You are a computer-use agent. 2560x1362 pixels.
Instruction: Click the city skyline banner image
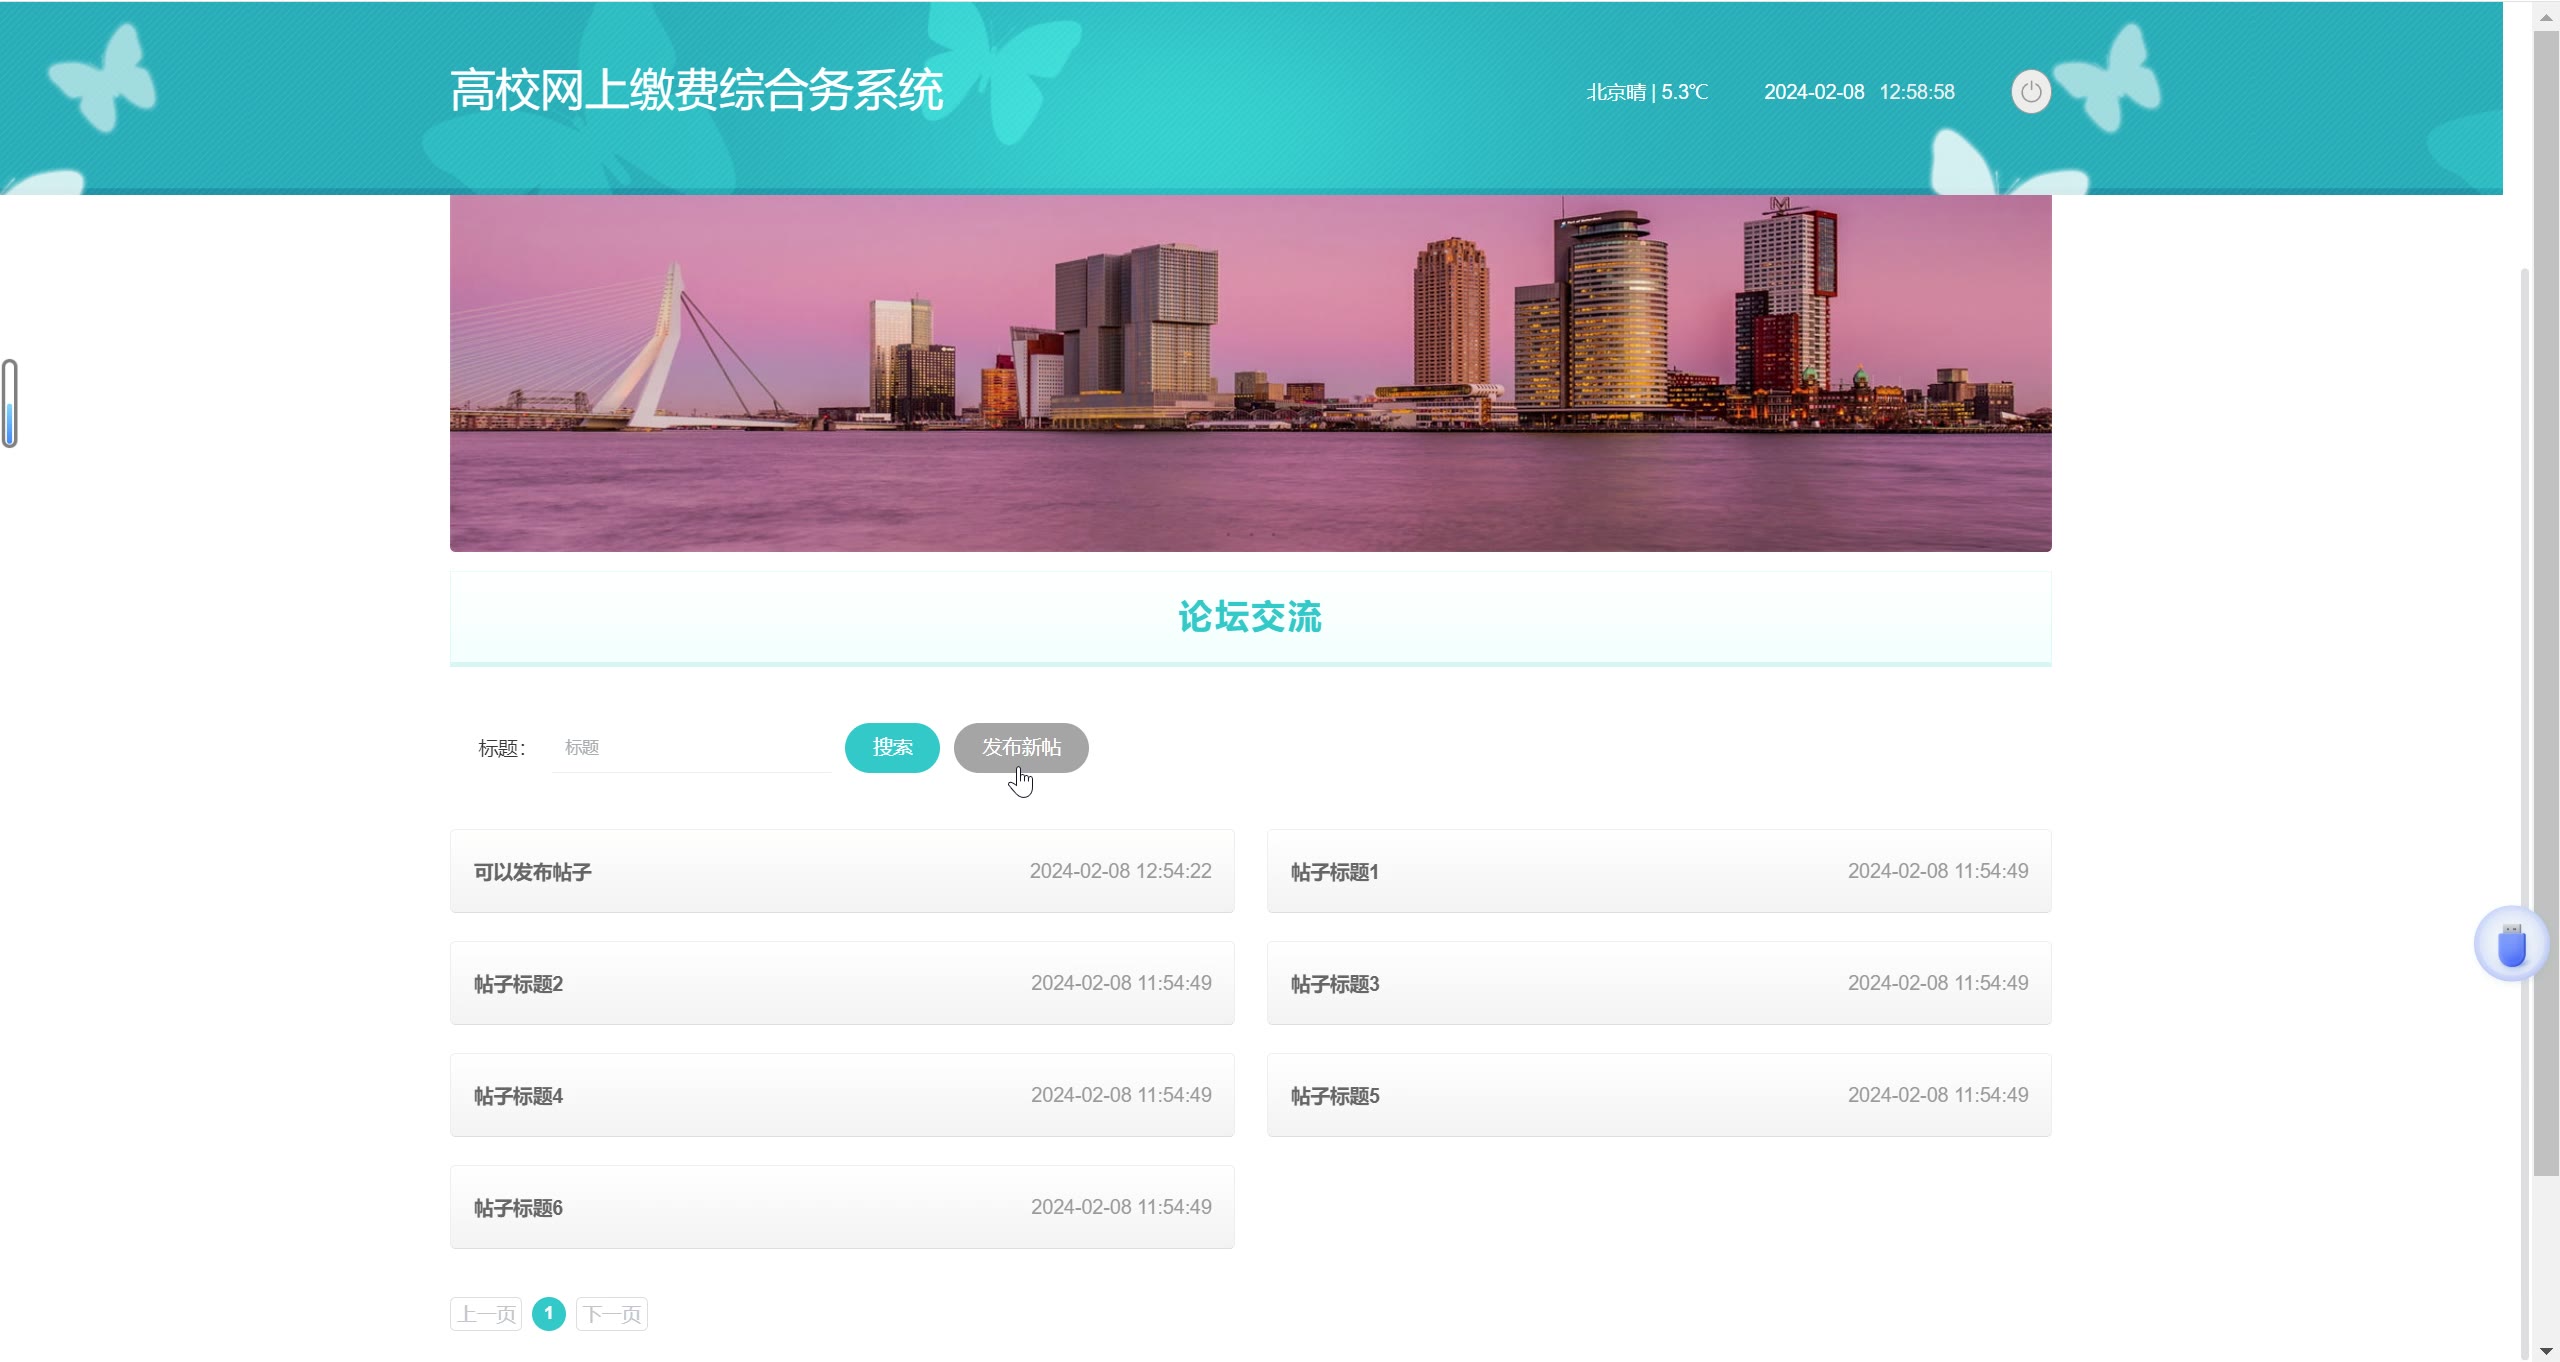(x=1250, y=373)
